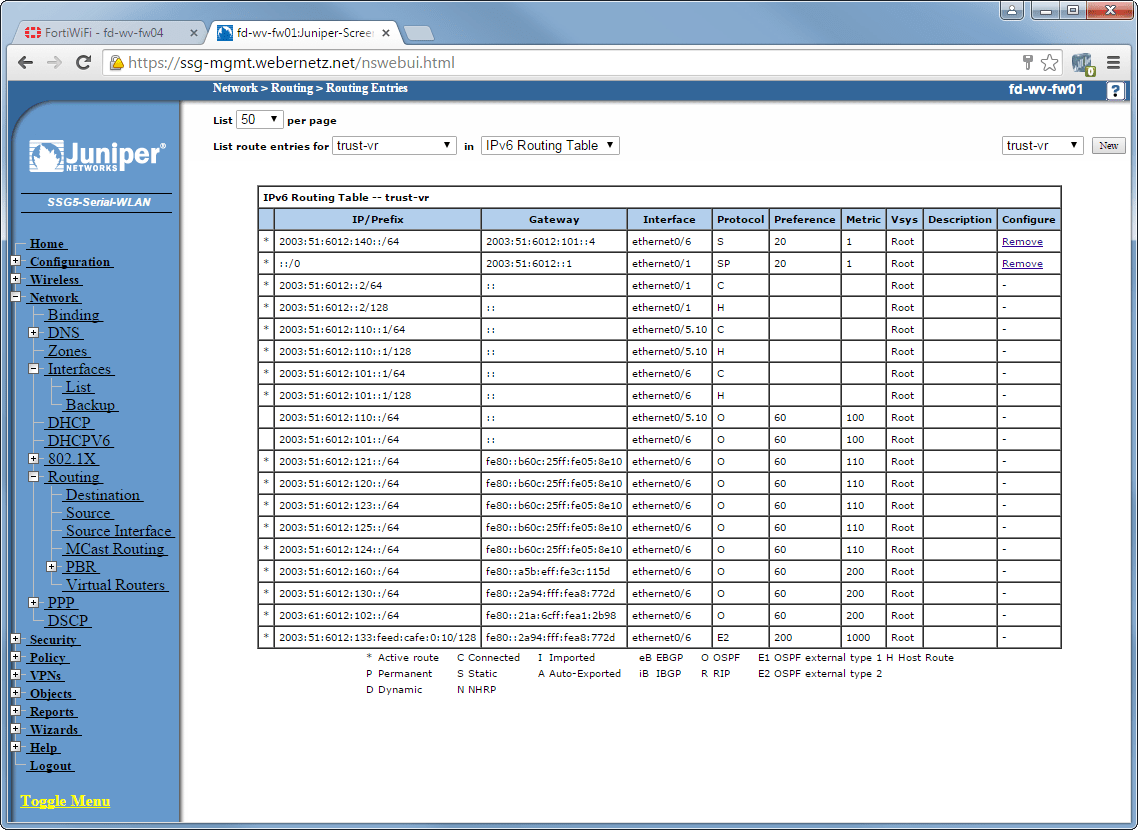Click inside the browser address bar

click(400, 62)
